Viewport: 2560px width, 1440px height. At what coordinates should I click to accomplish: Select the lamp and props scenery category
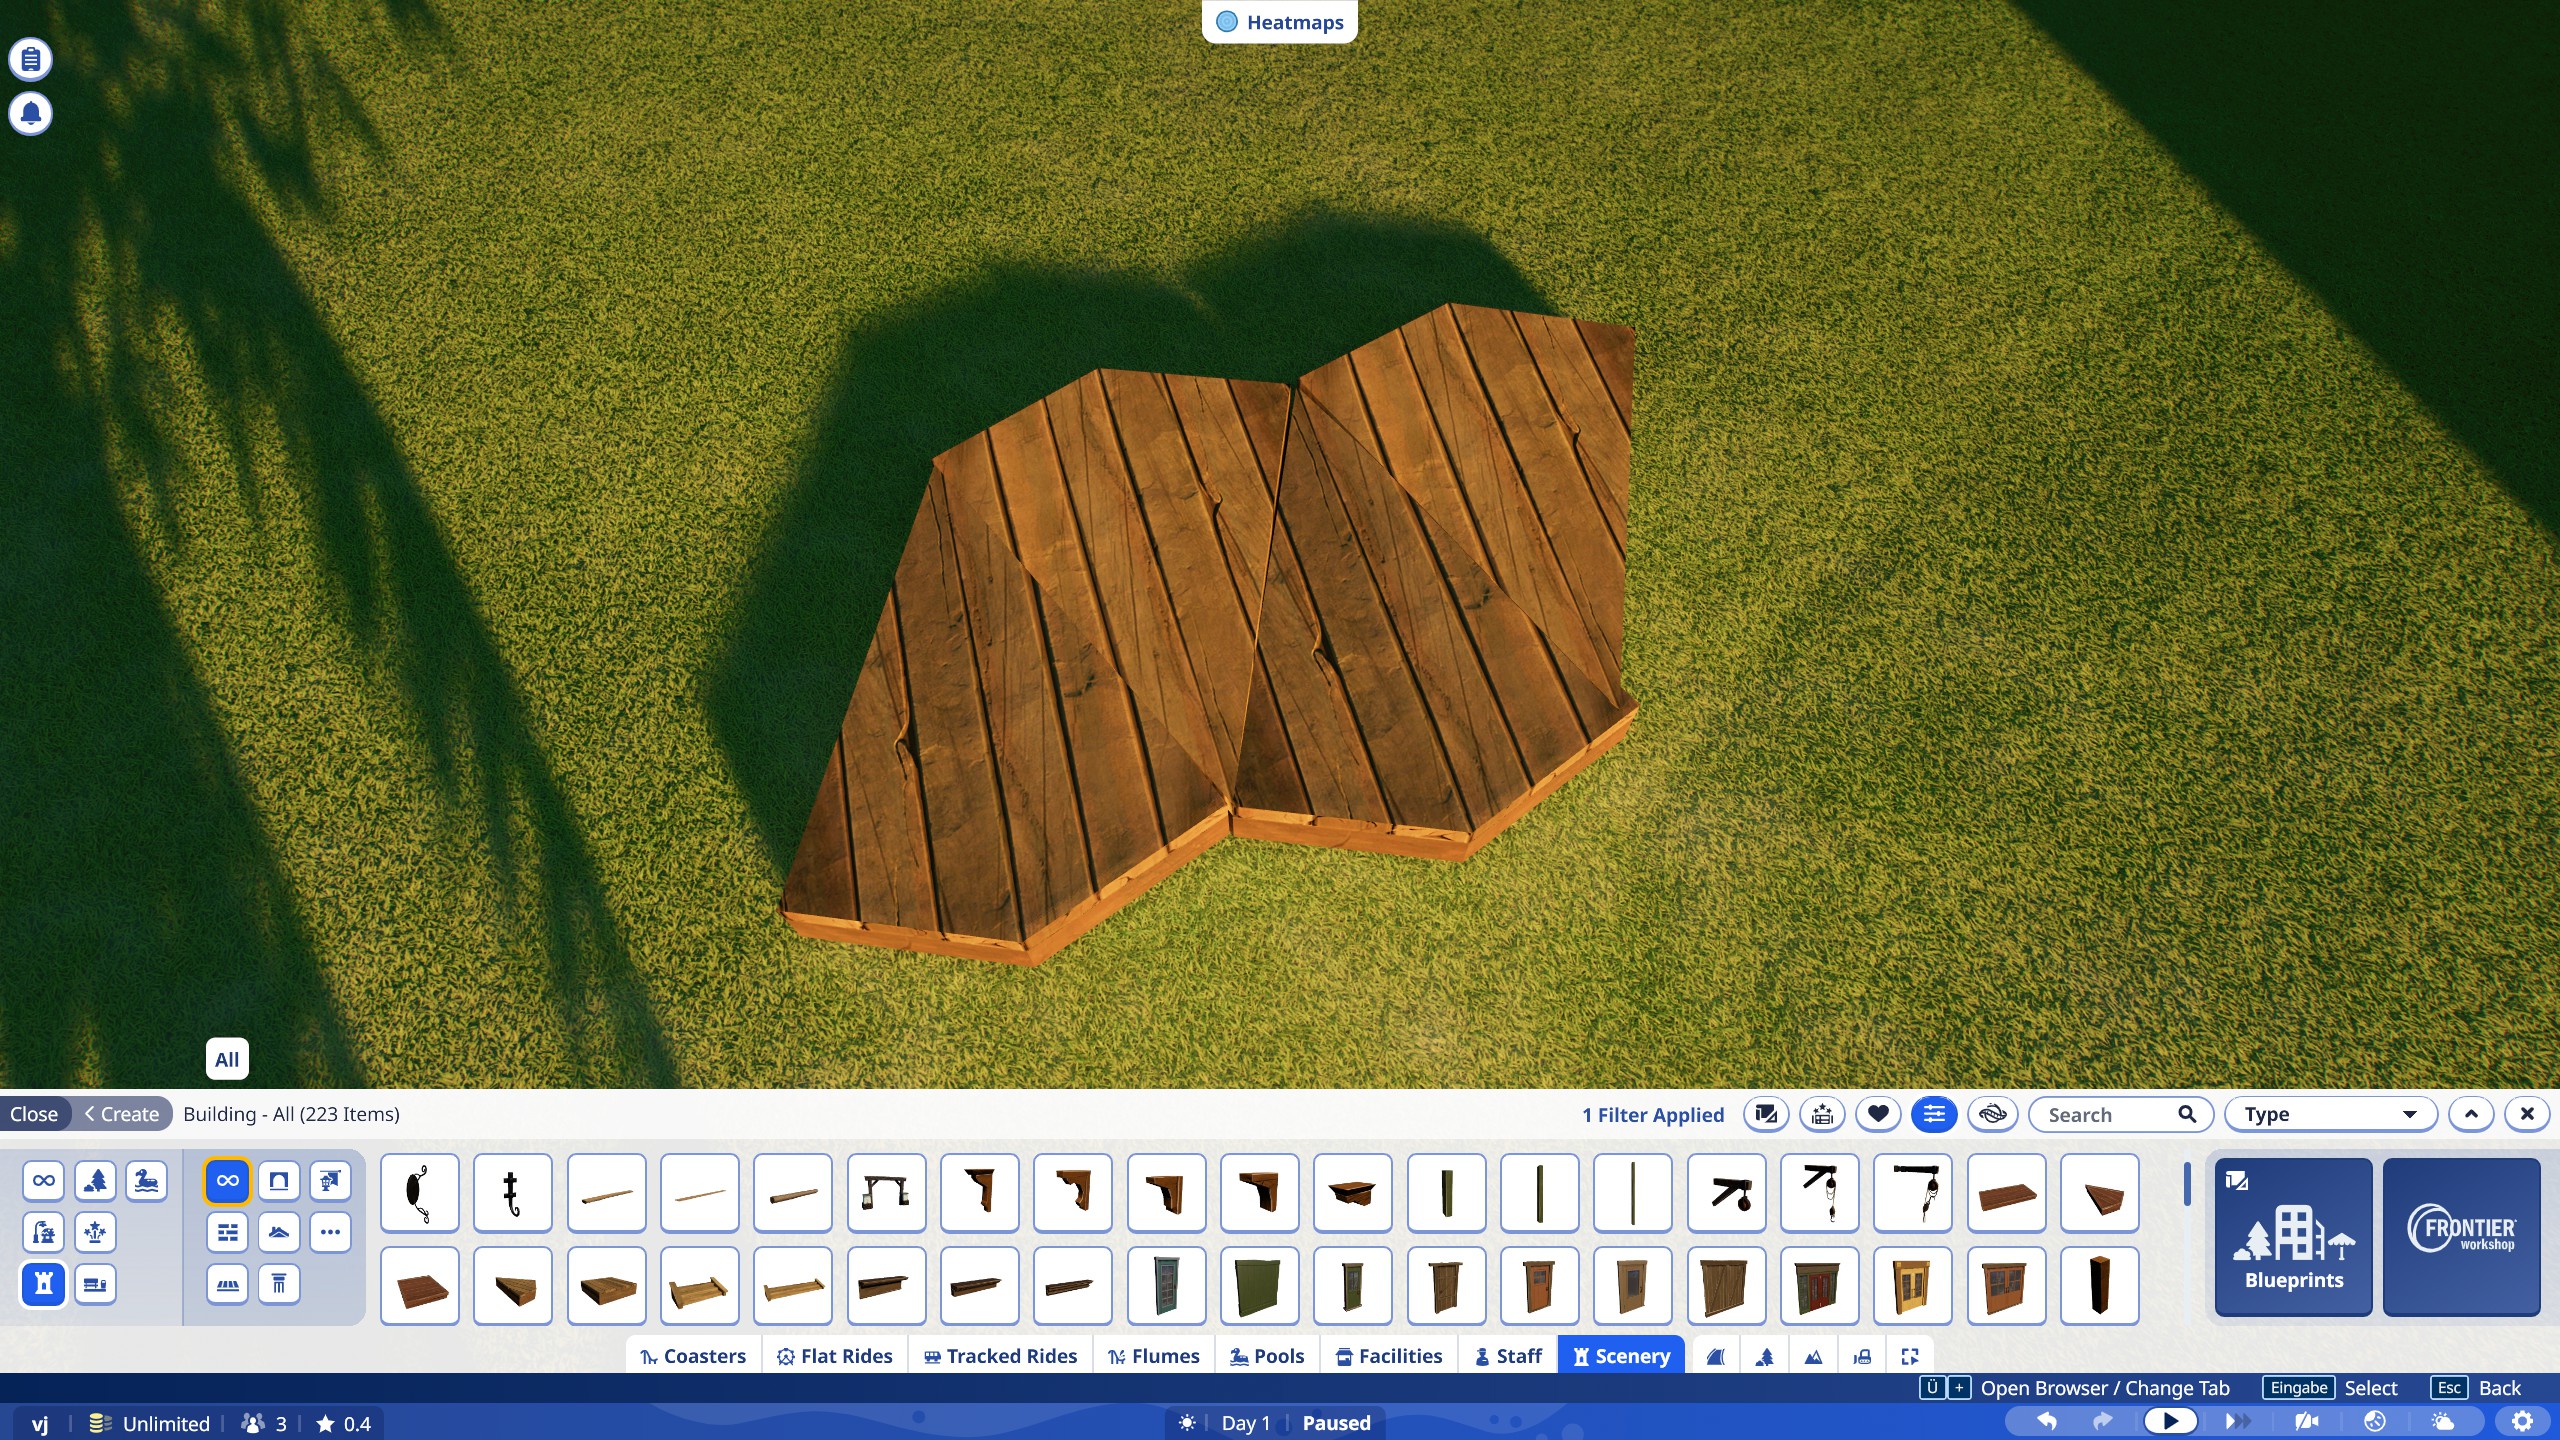tap(44, 1232)
